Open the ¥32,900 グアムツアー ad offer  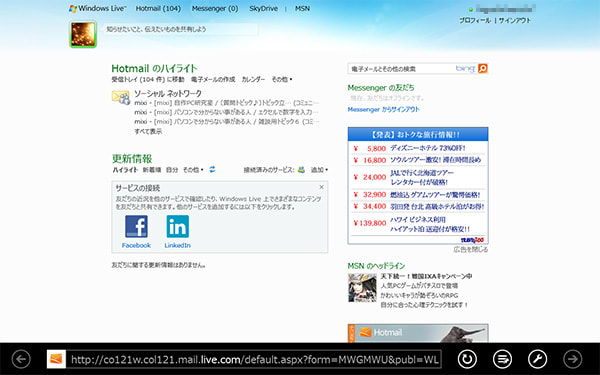click(418, 195)
